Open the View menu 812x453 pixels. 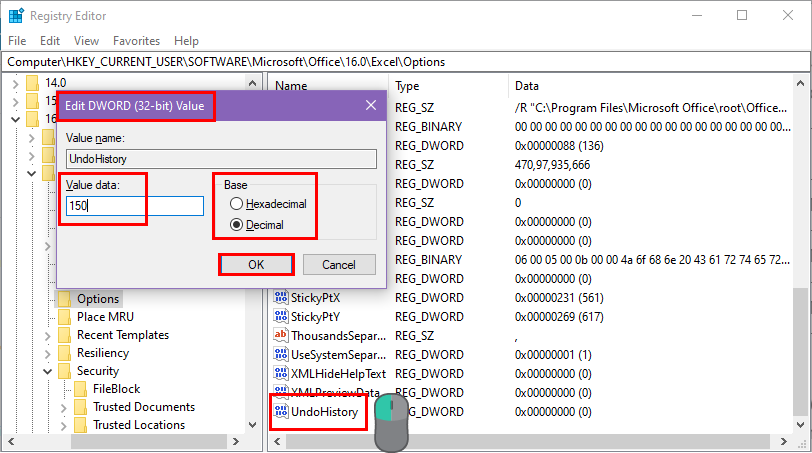click(x=86, y=41)
